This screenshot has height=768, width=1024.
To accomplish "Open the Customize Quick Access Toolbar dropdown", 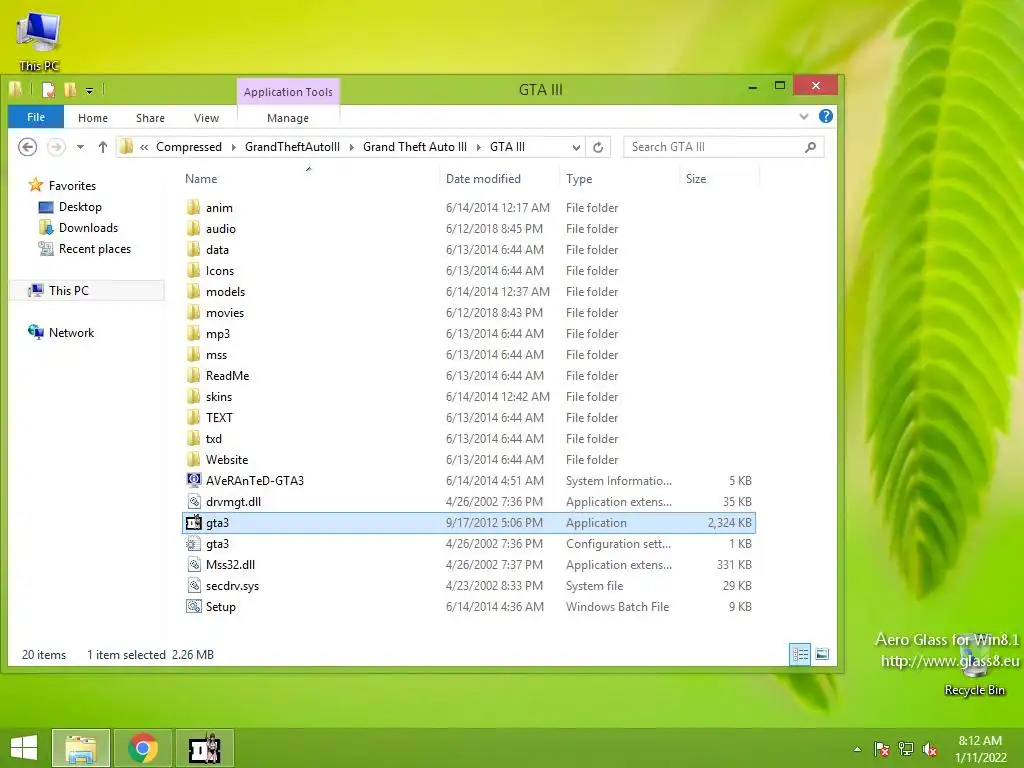I will click(x=89, y=90).
